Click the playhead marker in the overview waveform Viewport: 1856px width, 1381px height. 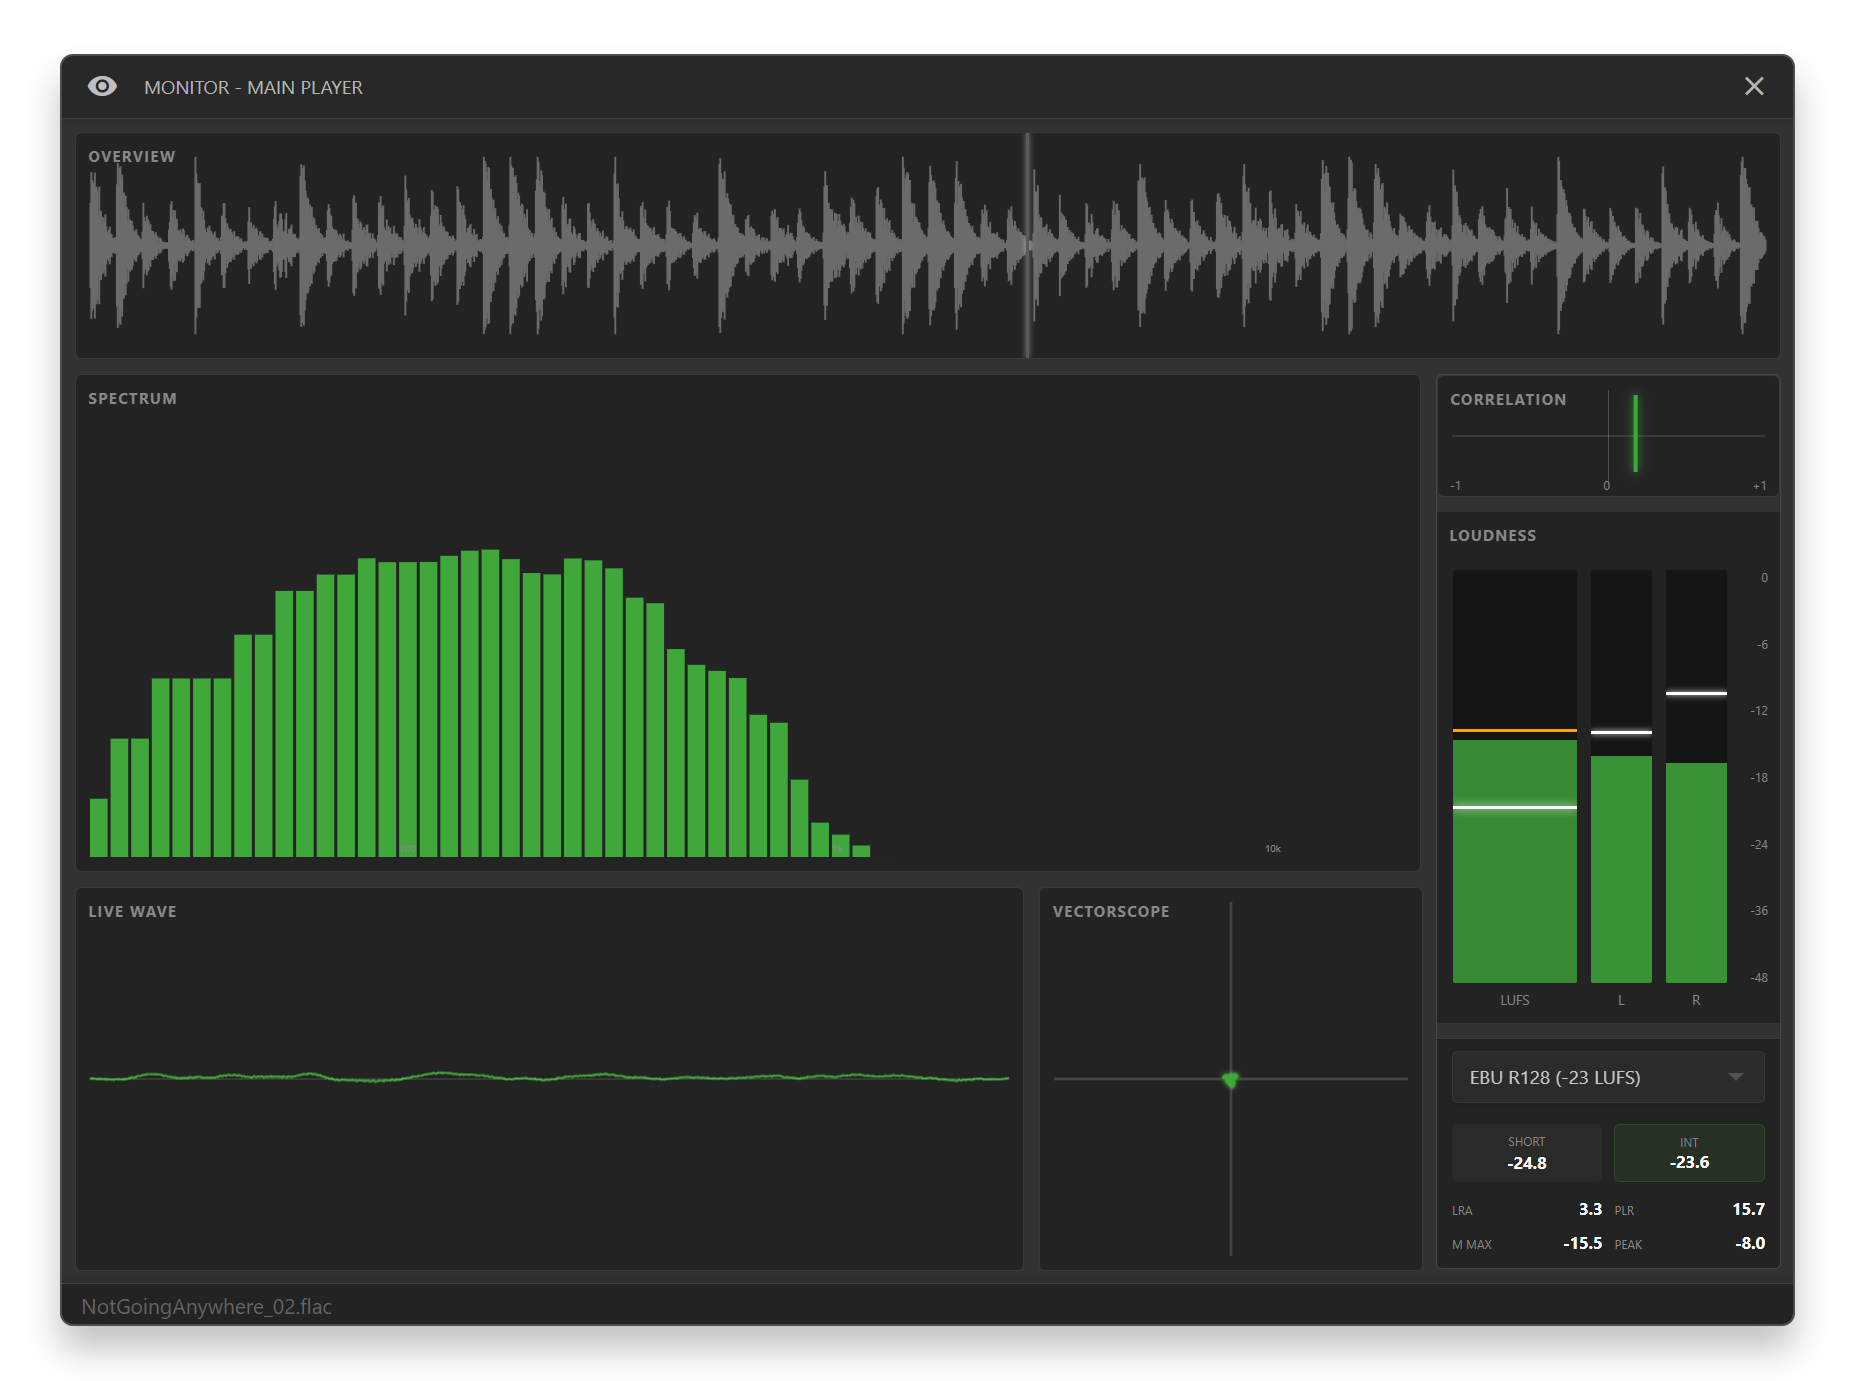[x=1027, y=245]
